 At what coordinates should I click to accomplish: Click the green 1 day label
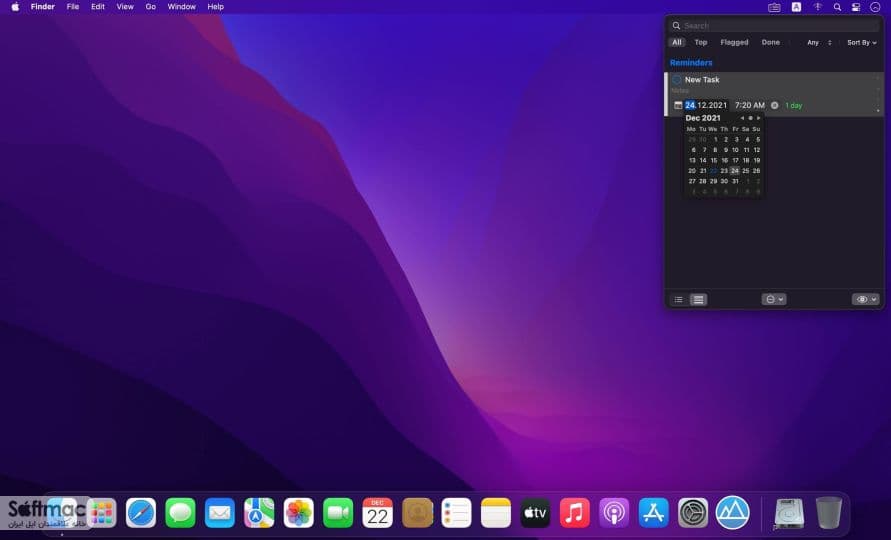pos(793,106)
